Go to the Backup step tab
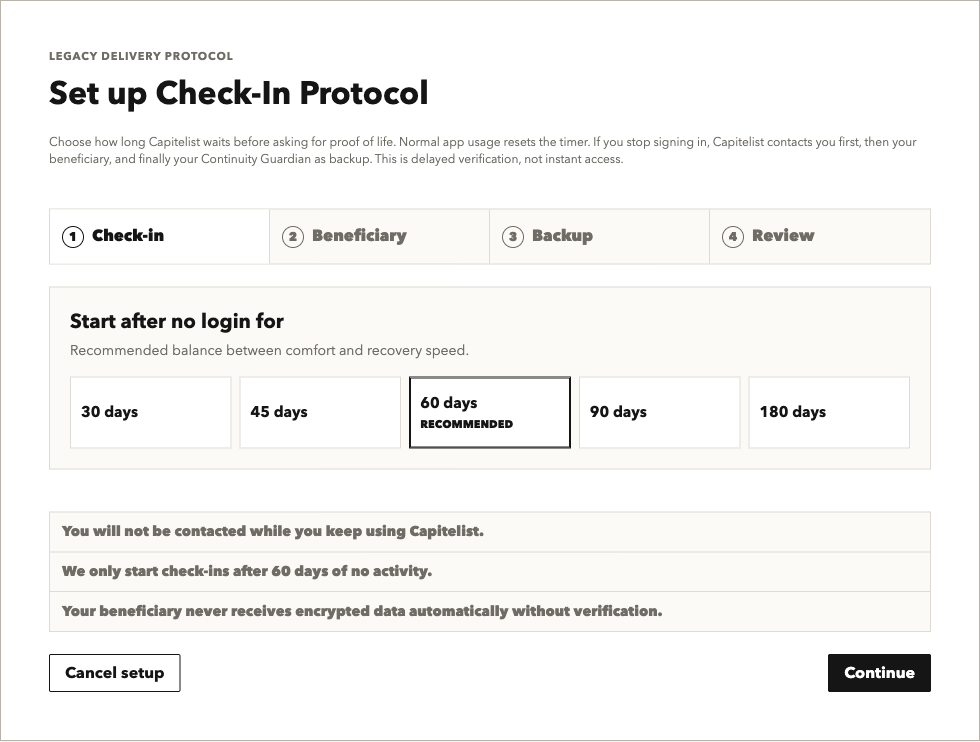 599,236
